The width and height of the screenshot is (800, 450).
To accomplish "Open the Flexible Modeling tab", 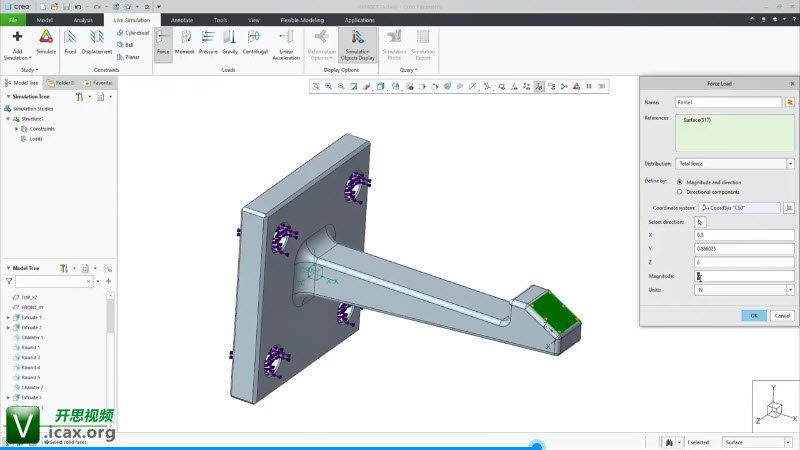I will tap(301, 19).
